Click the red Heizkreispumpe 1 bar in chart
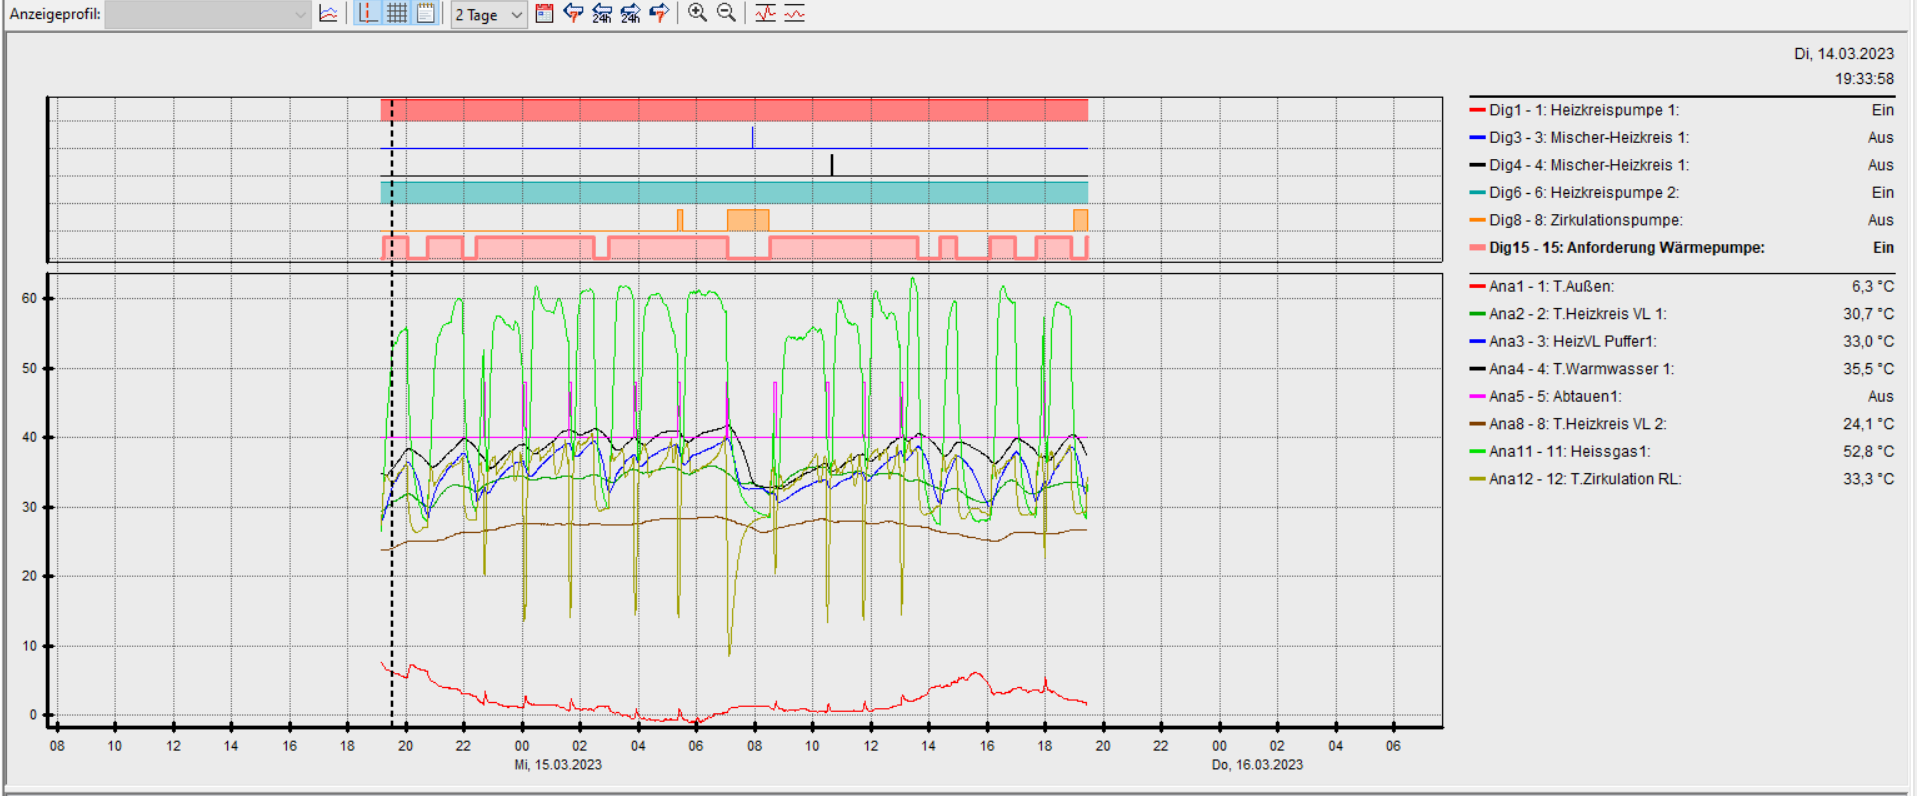Image resolution: width=1917 pixels, height=796 pixels. (734, 110)
